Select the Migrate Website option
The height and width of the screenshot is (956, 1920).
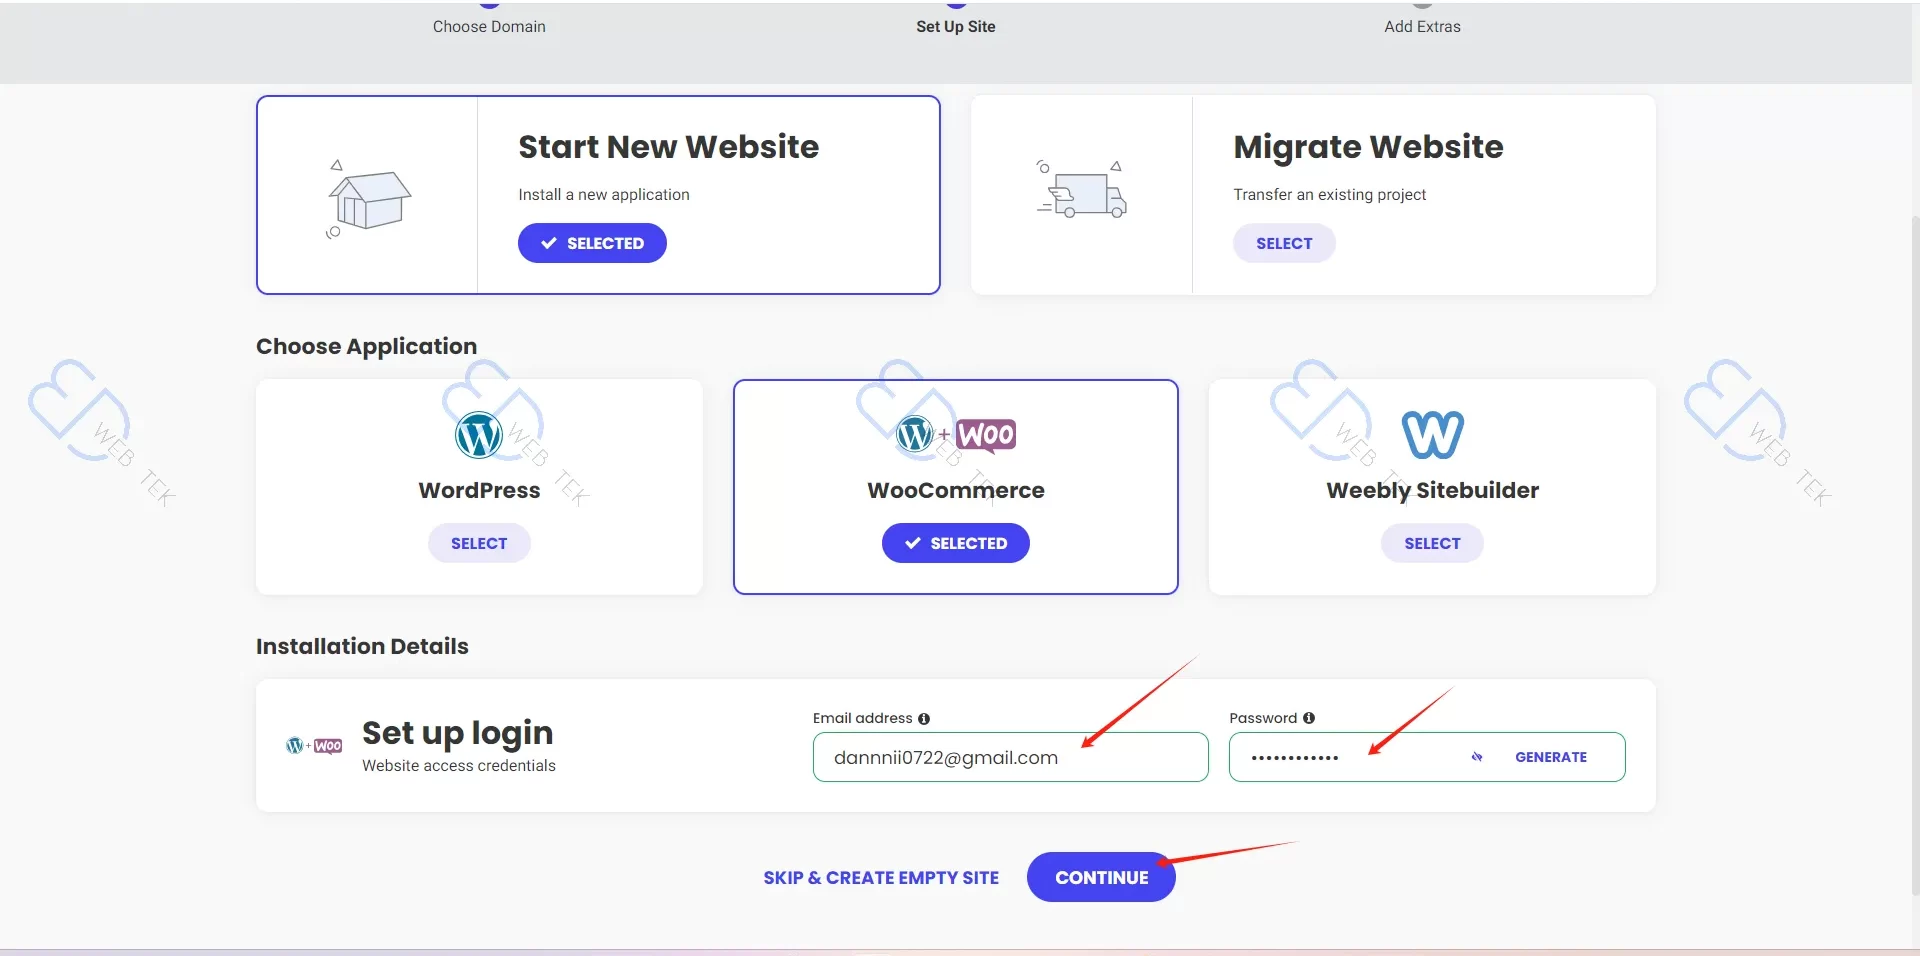pyautogui.click(x=1284, y=243)
